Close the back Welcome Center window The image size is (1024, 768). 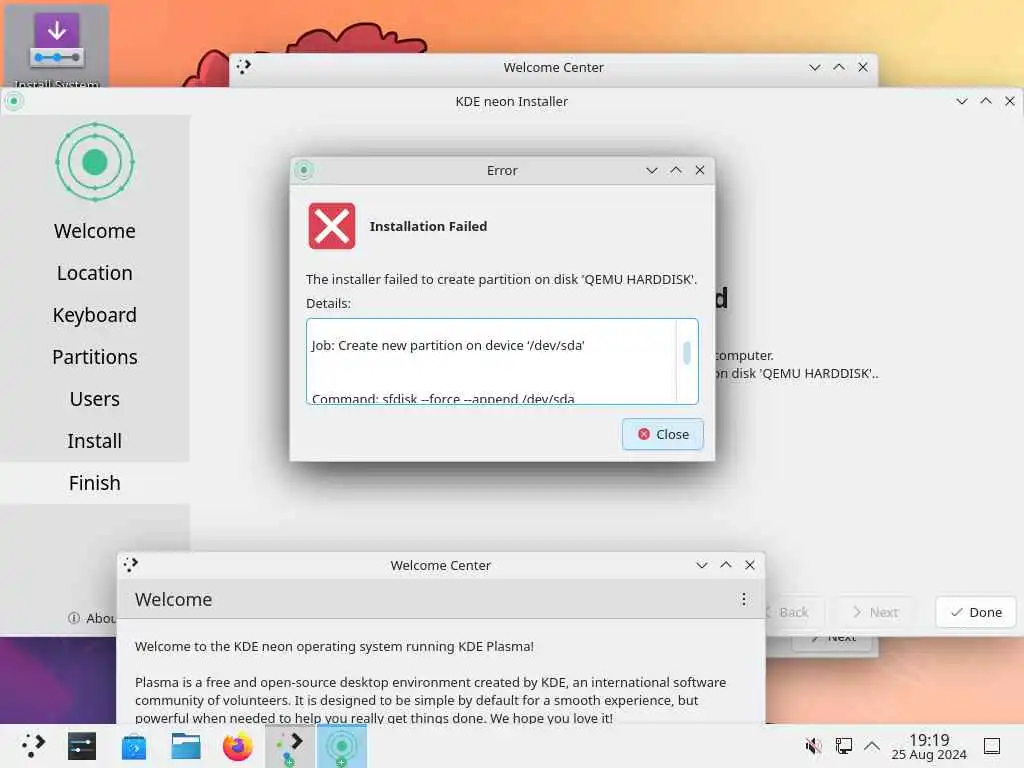pos(863,67)
